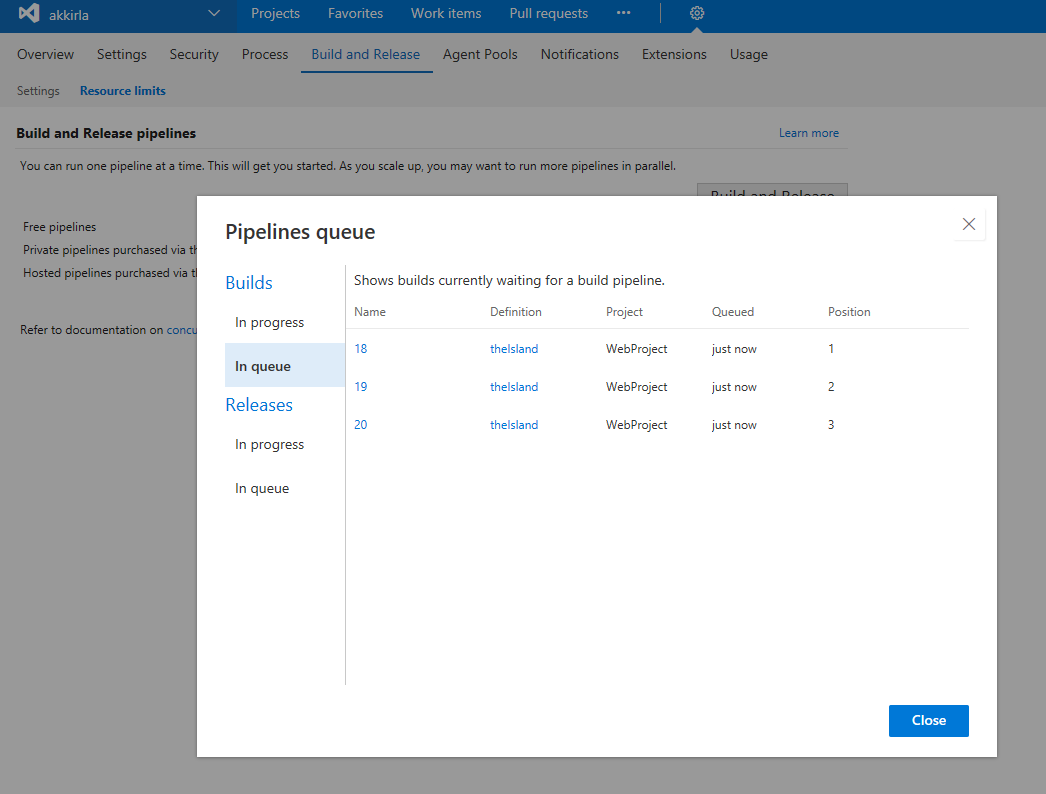
Task: Click WebProject in build 20 row
Action: pyautogui.click(x=636, y=425)
